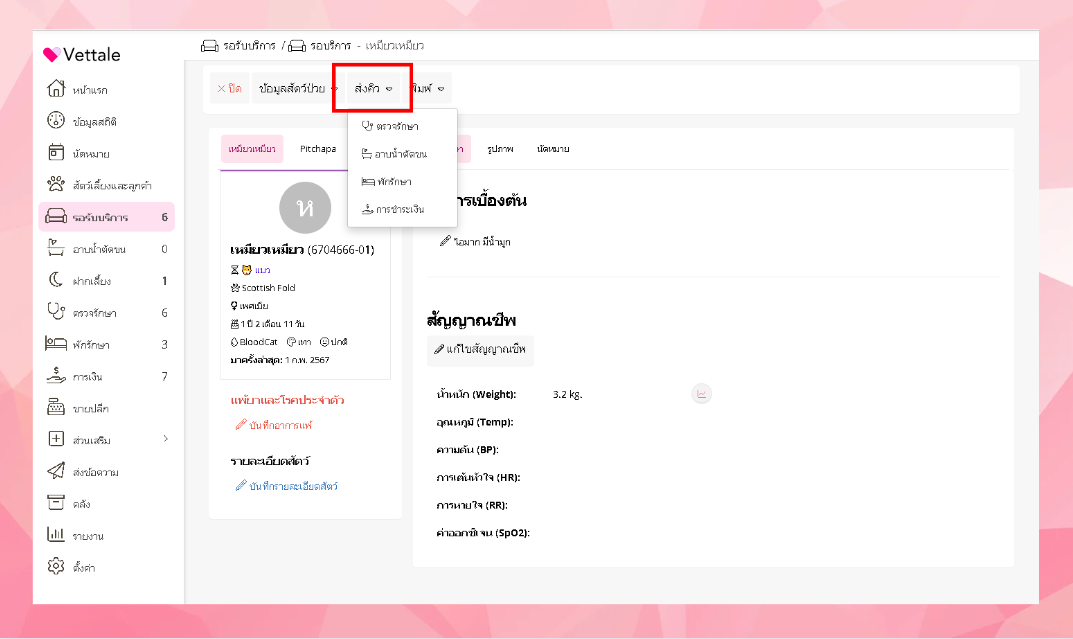Open ส่วนเสริม plus-box icon
Screen dimensions: 1073x639
[56, 439]
